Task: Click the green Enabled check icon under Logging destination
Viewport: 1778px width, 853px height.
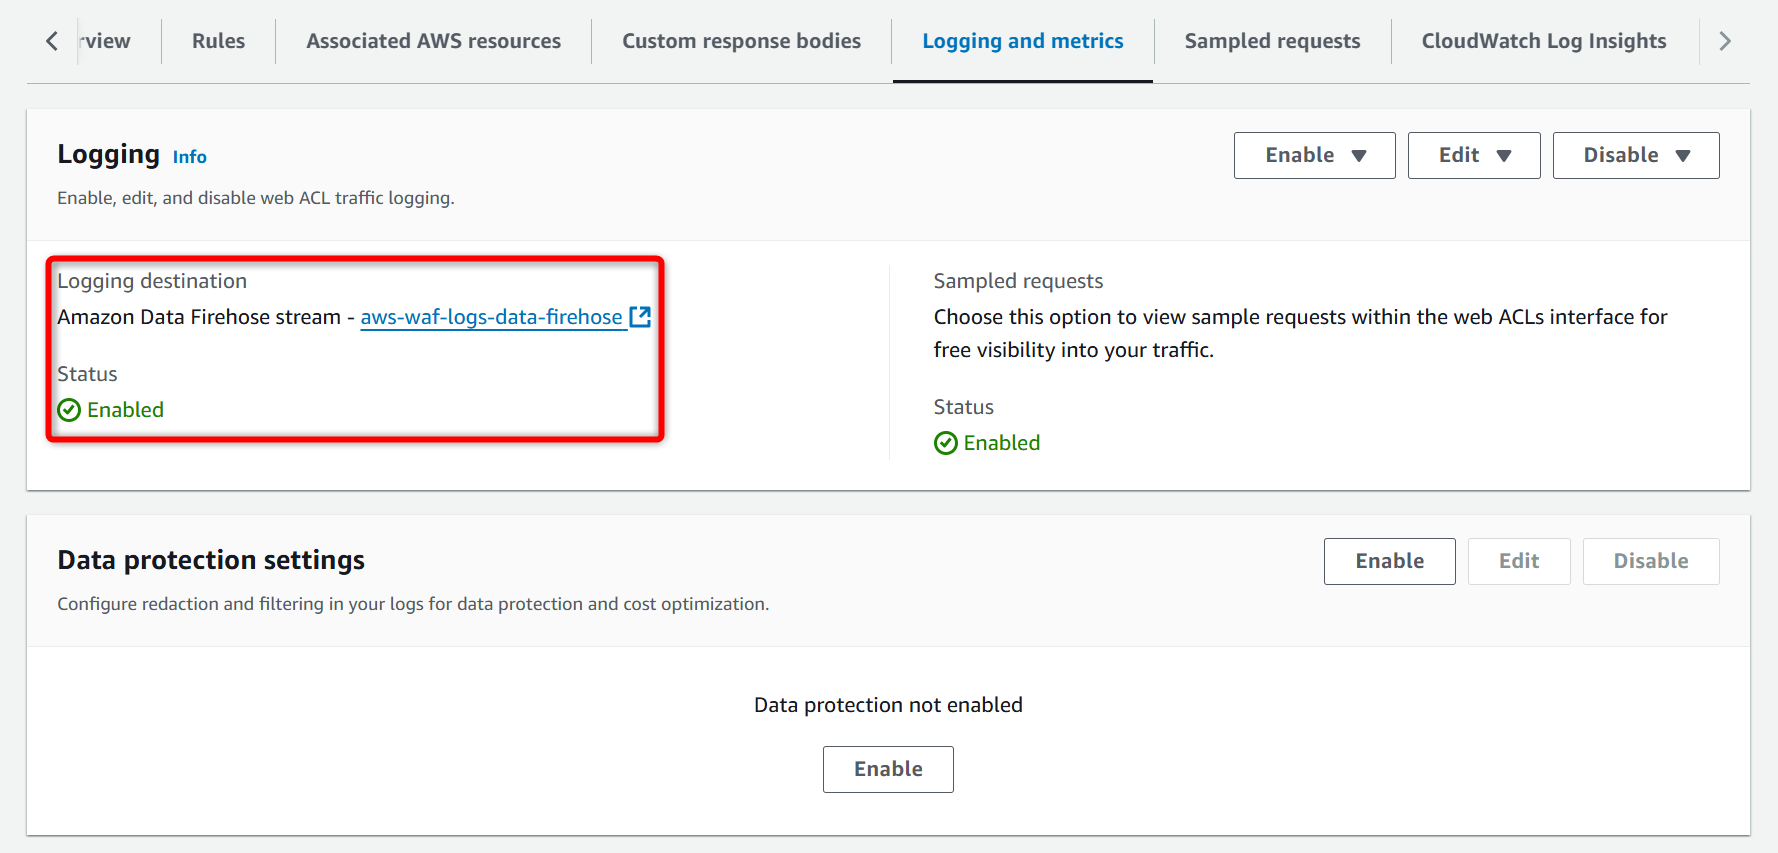Action: click(x=69, y=410)
